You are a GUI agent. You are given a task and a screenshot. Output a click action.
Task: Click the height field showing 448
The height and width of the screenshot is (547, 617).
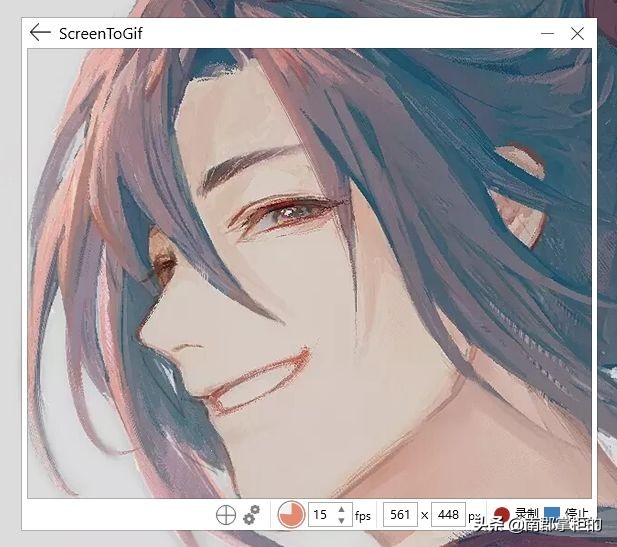click(x=448, y=515)
